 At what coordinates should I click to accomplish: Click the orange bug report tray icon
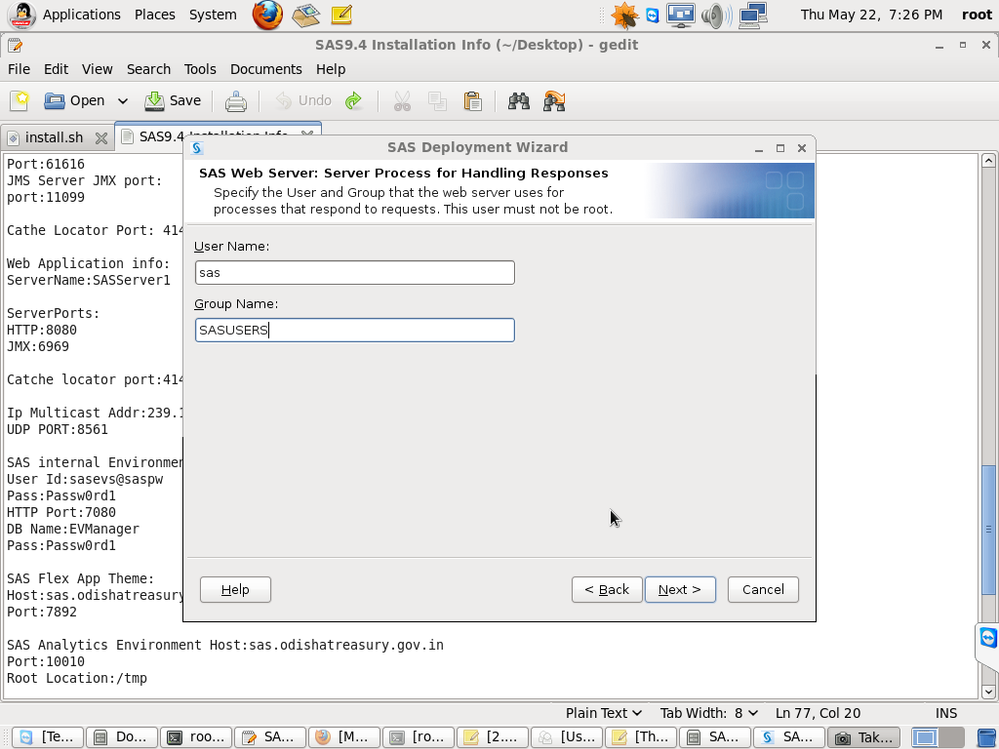[x=624, y=15]
